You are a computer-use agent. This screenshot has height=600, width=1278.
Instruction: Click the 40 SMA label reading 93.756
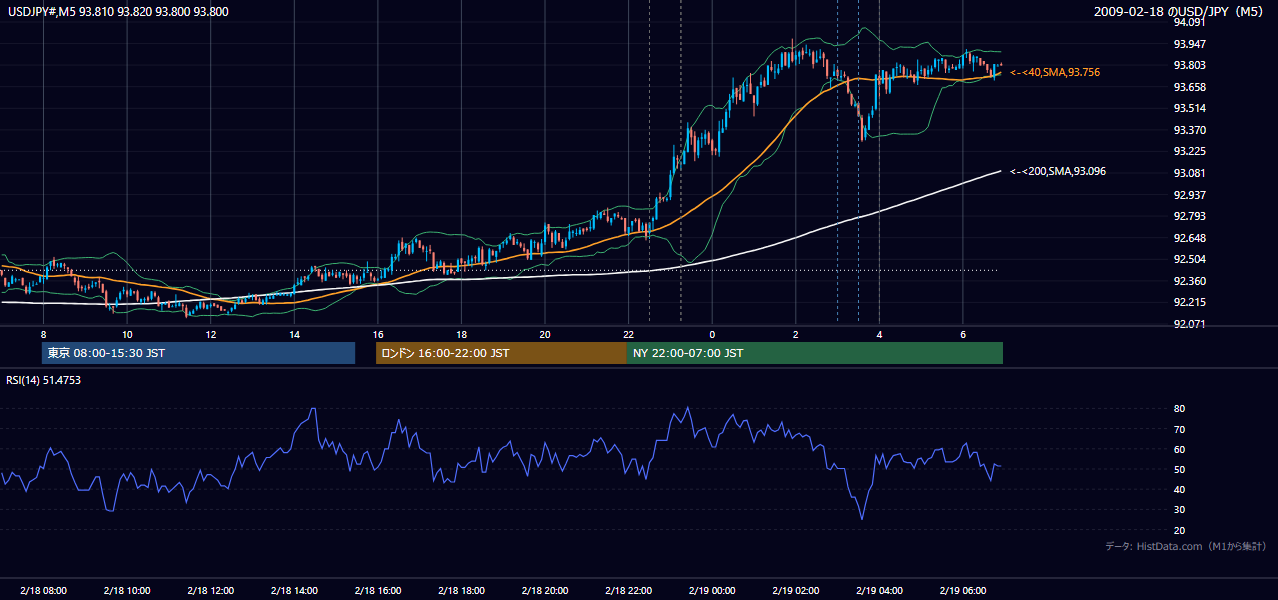[1056, 72]
